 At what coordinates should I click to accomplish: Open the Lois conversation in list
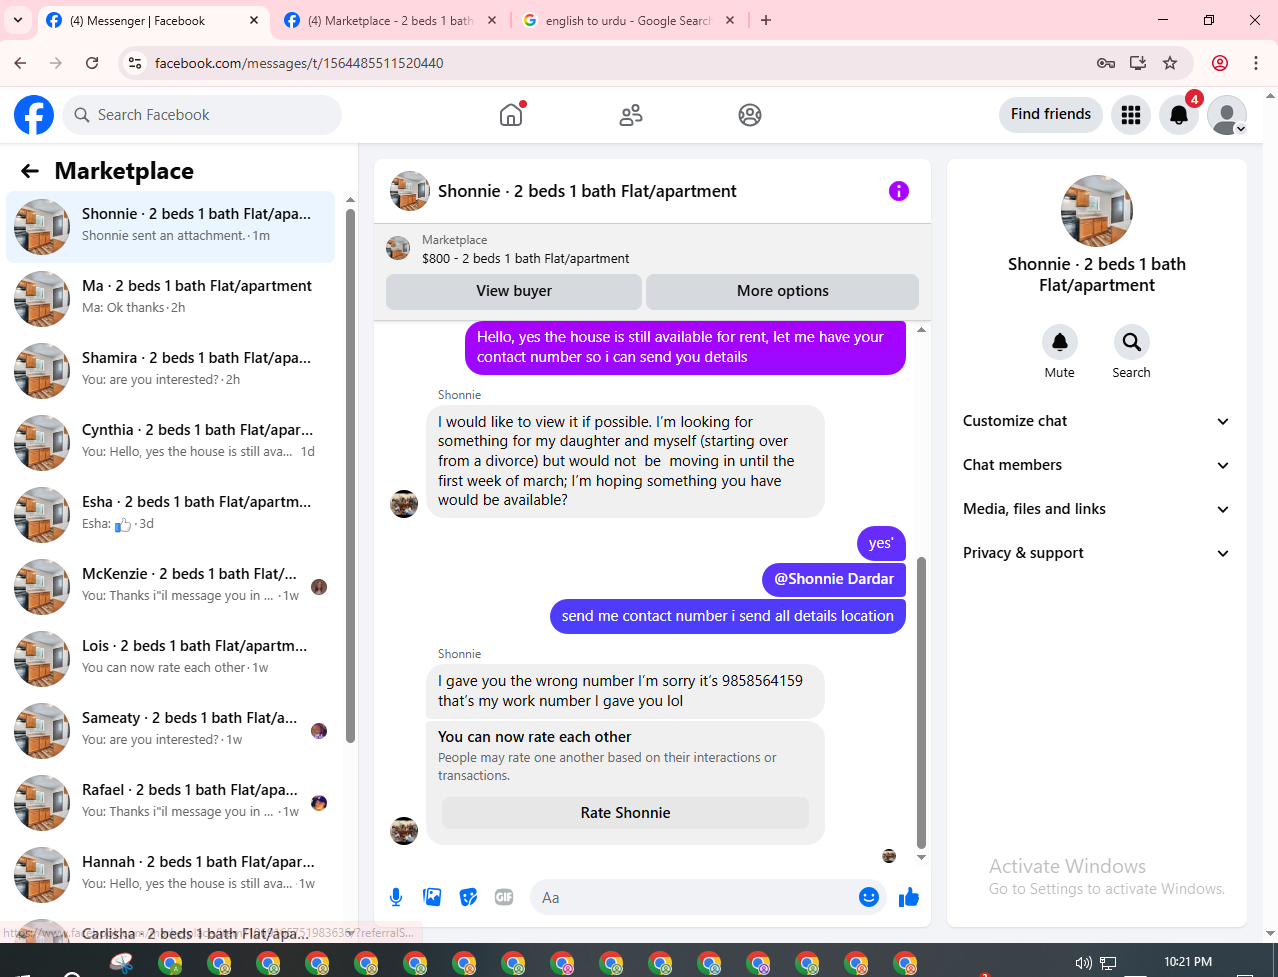coord(171,659)
